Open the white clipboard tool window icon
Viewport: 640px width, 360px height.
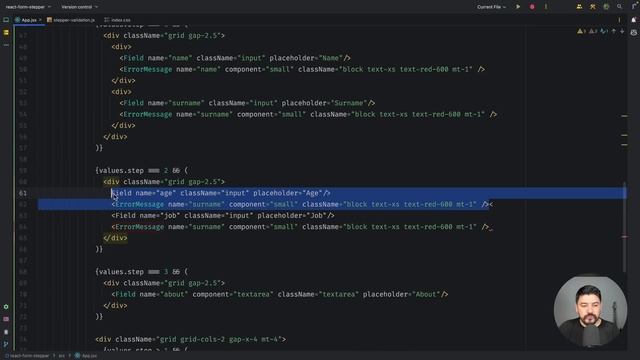[x=6, y=332]
